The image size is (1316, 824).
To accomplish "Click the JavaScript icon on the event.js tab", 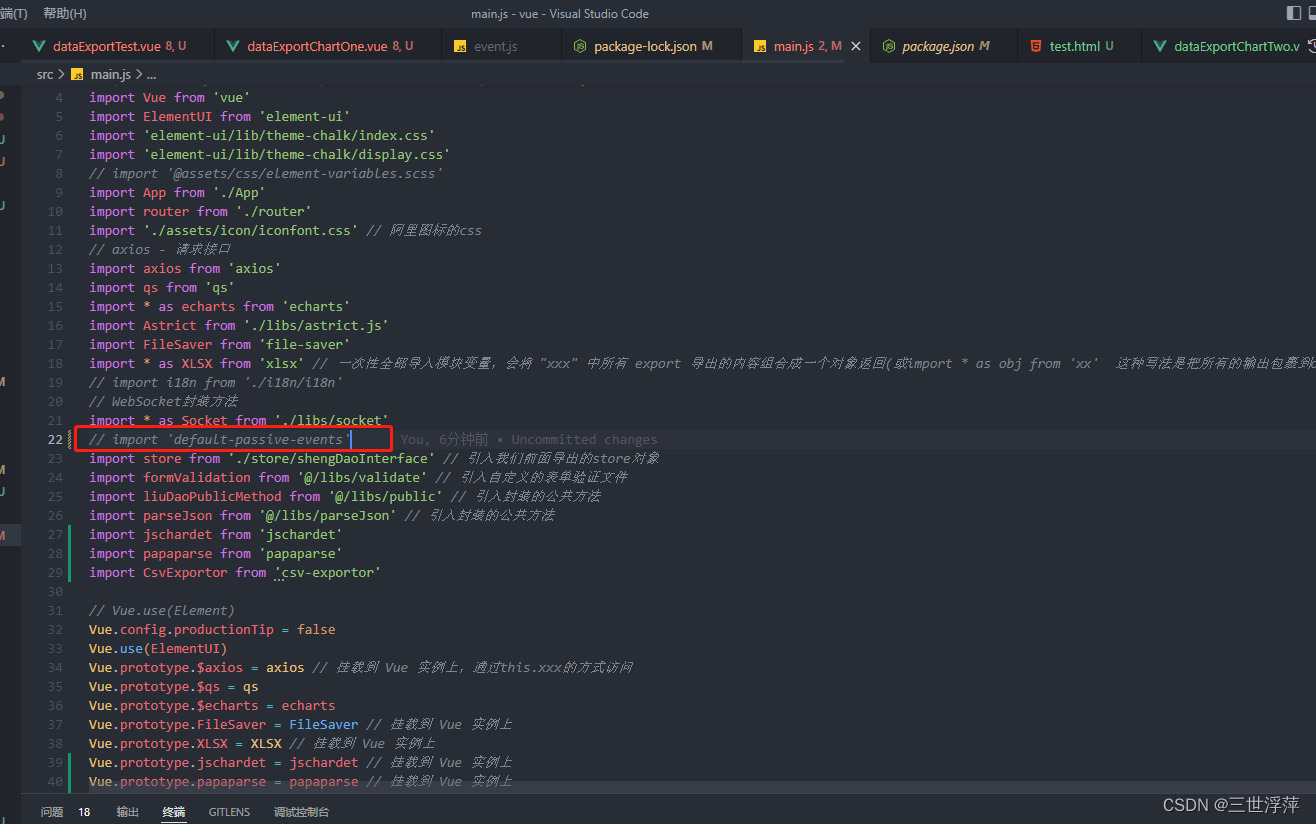I will [460, 45].
